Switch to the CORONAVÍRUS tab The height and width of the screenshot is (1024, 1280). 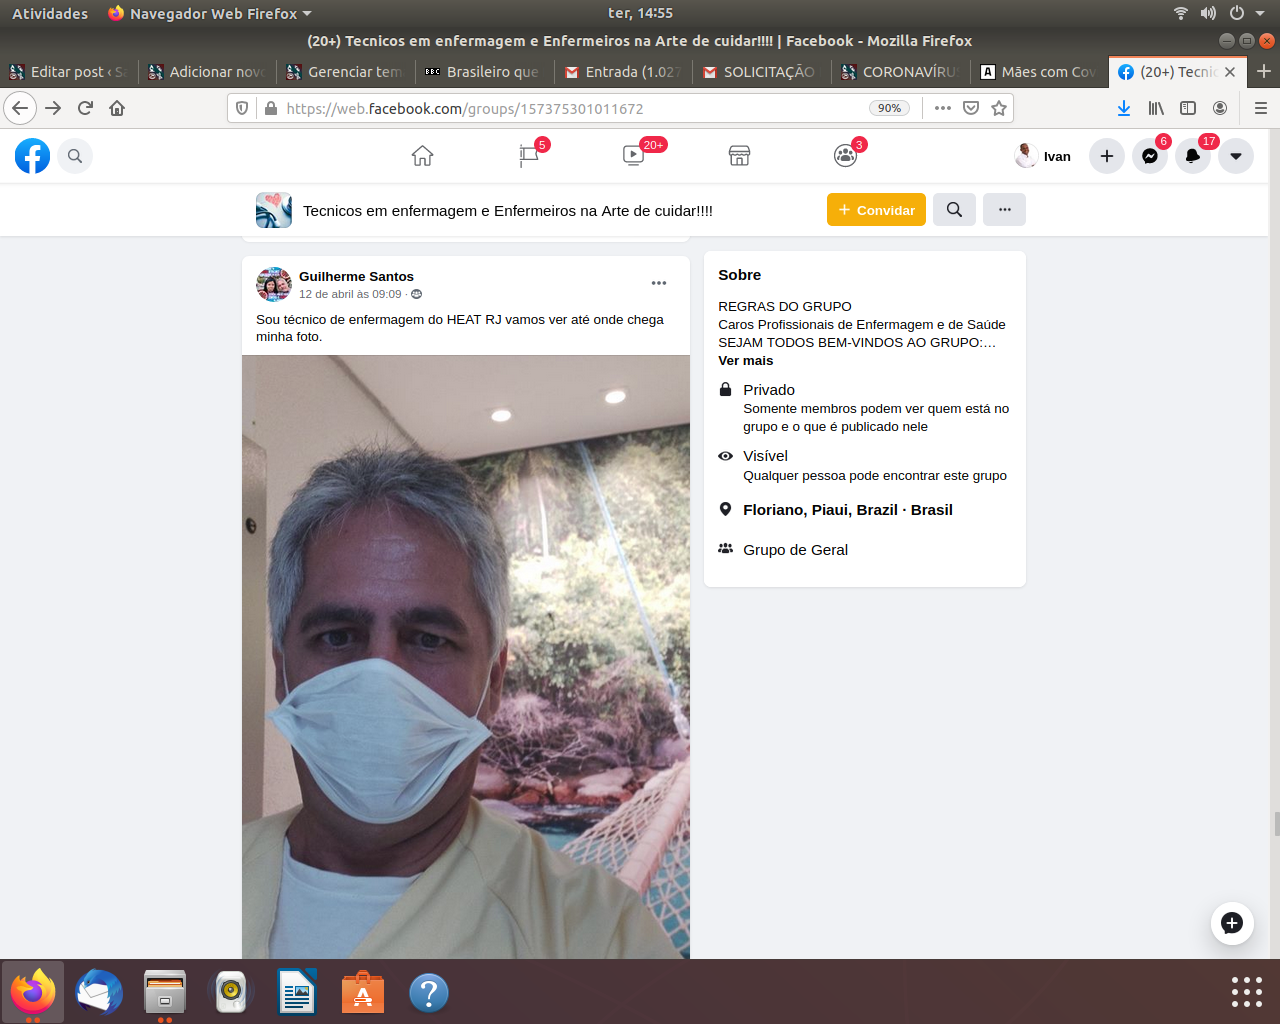coord(900,72)
